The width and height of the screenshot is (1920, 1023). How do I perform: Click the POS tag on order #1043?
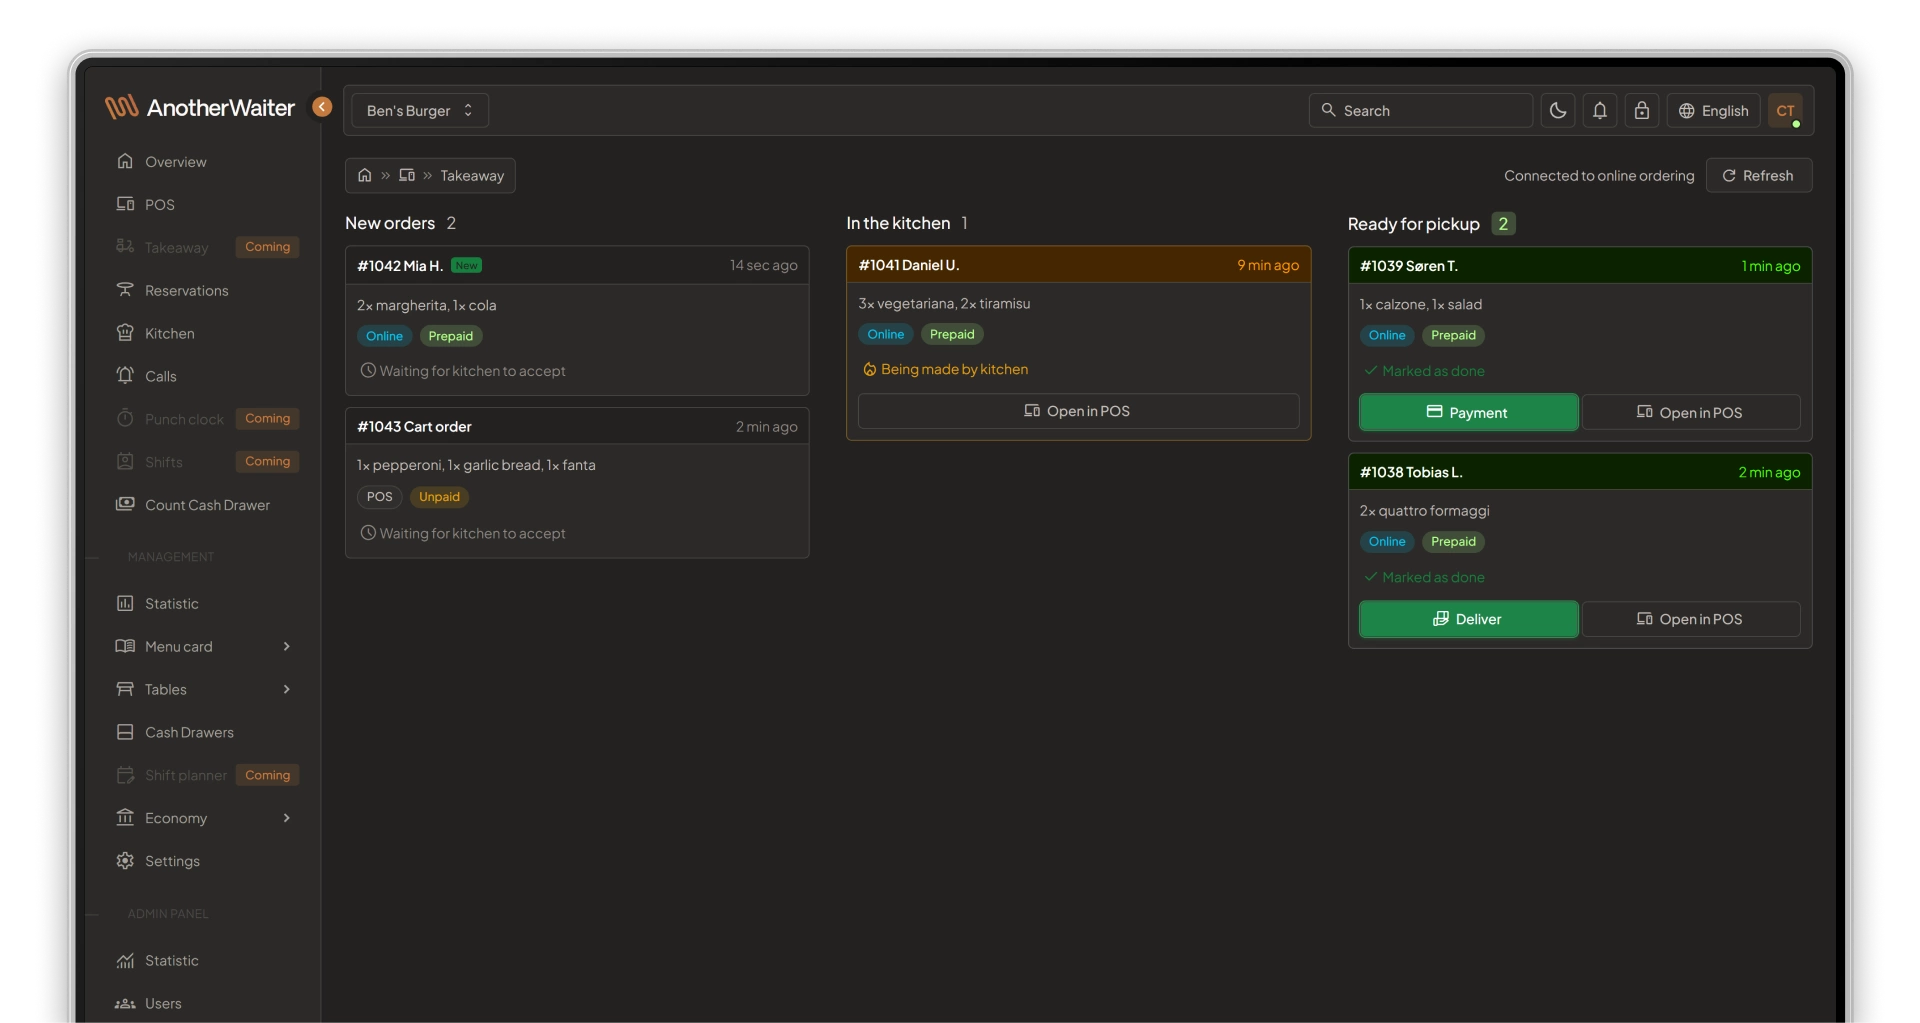click(379, 497)
